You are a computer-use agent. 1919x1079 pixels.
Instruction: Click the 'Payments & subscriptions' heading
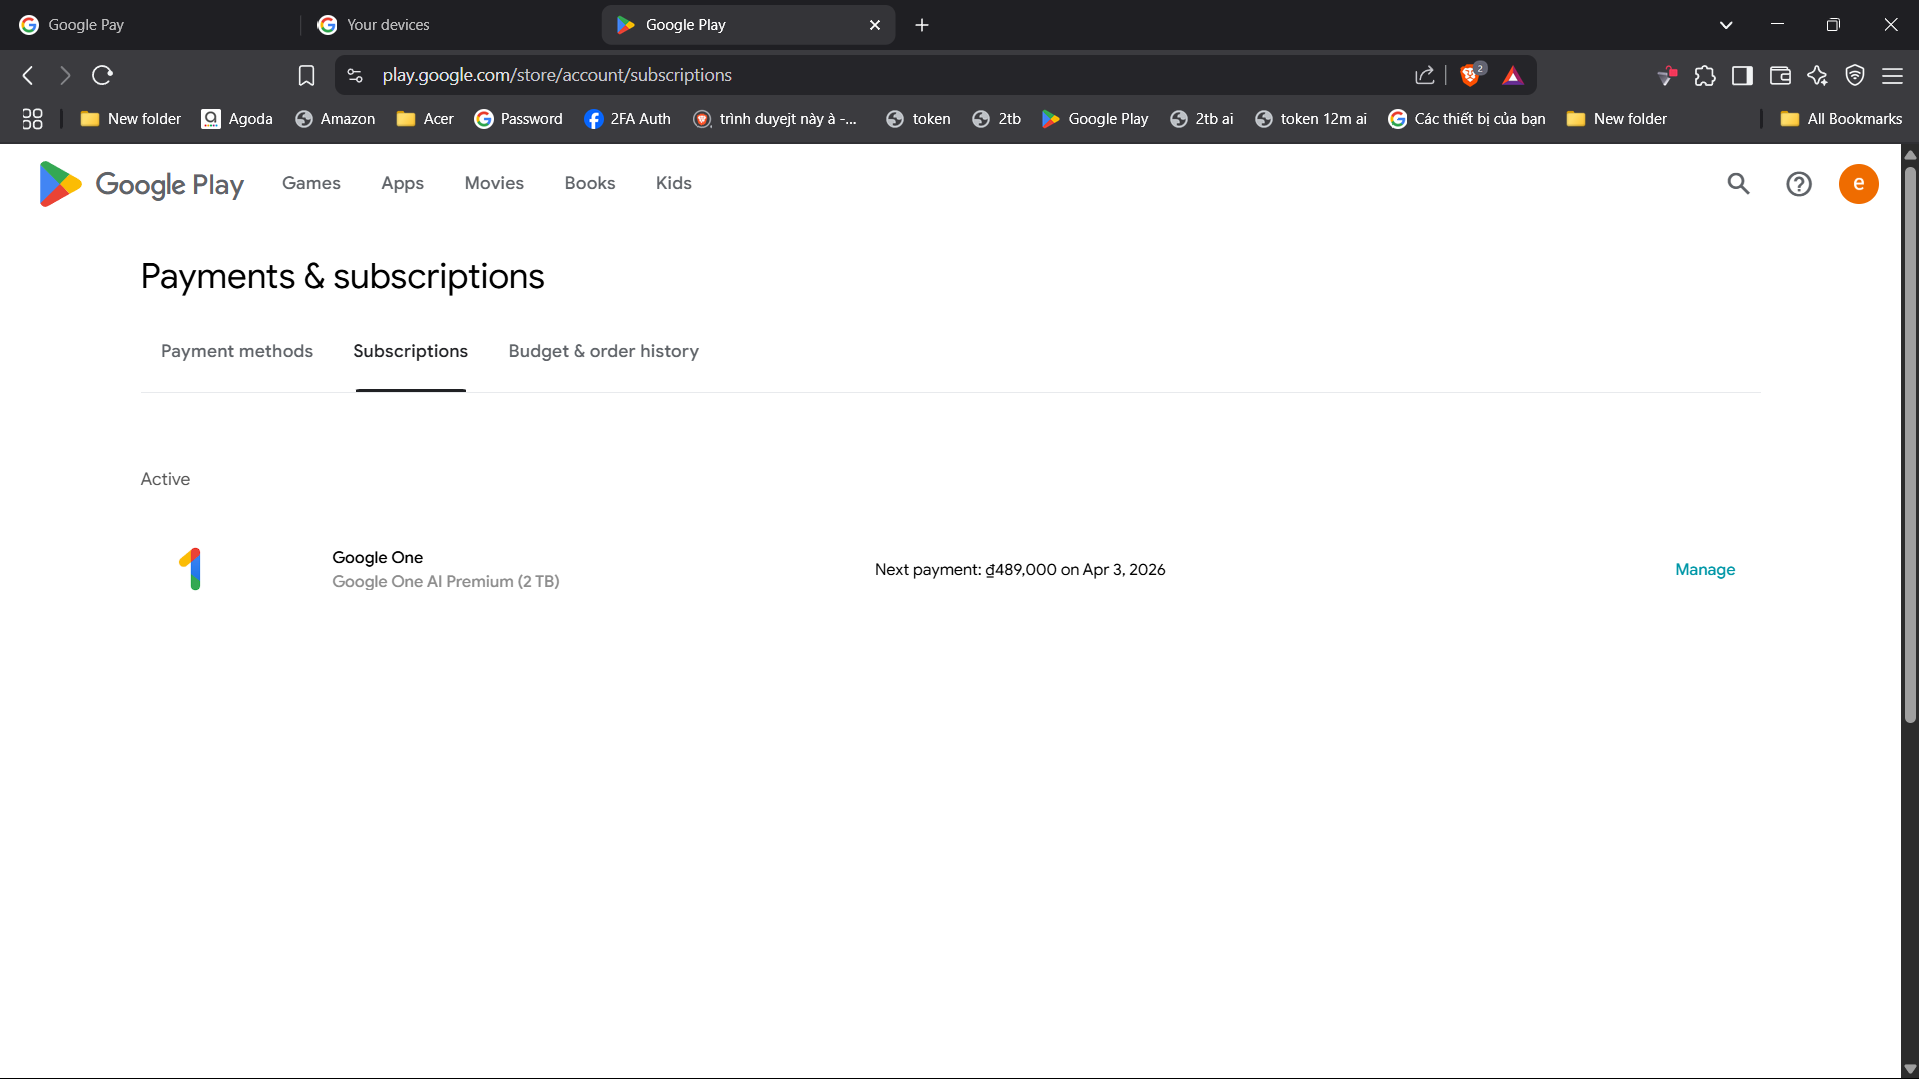[342, 276]
